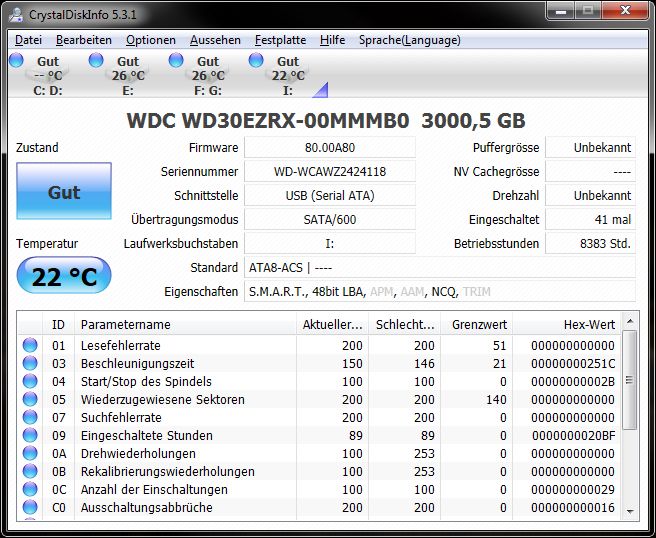Click the serial number WD-WCAWZ2424118 field
656x538 pixels.
click(x=330, y=172)
